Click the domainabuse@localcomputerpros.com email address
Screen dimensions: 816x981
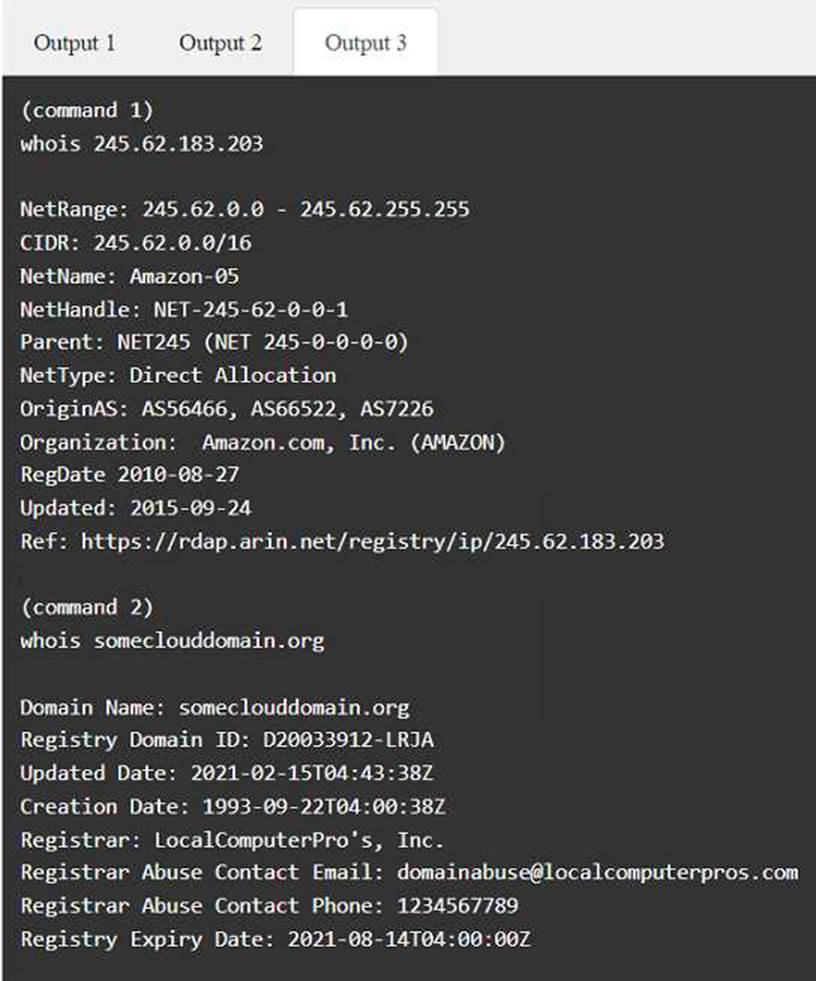598,872
